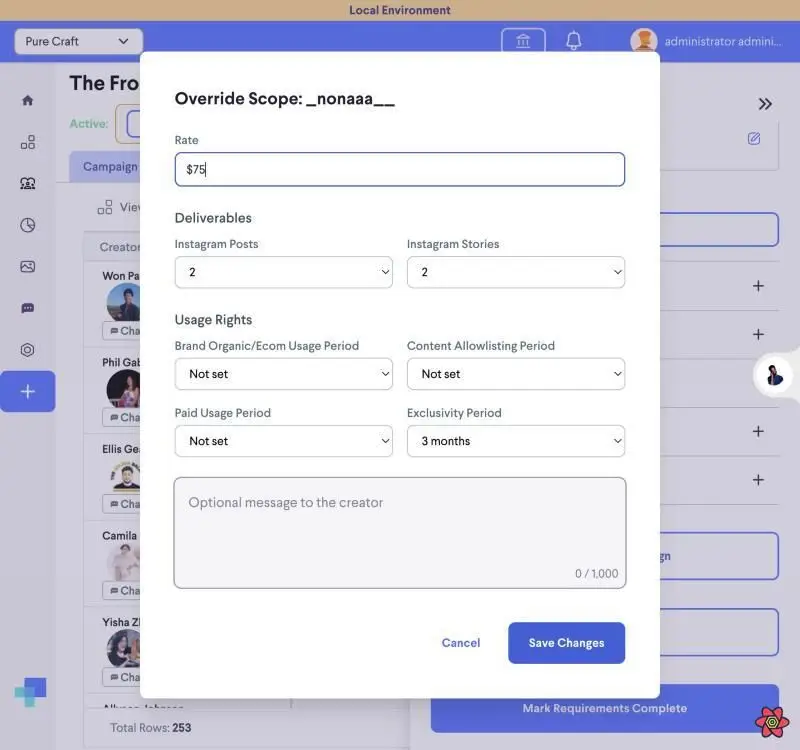This screenshot has height=750, width=800.
Task: Open the chat messages sidebar icon
Action: (x=28, y=308)
